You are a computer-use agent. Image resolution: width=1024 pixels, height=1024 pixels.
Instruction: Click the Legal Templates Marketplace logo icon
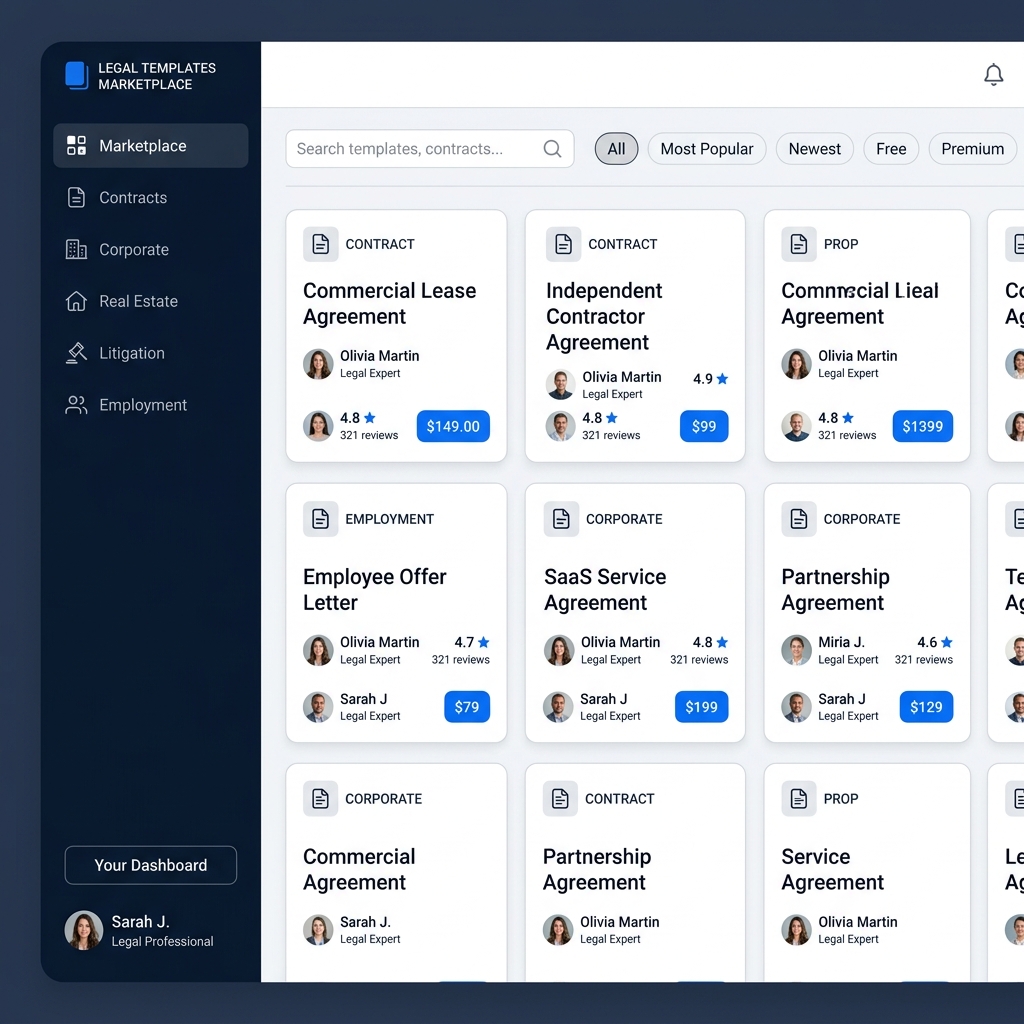76,75
